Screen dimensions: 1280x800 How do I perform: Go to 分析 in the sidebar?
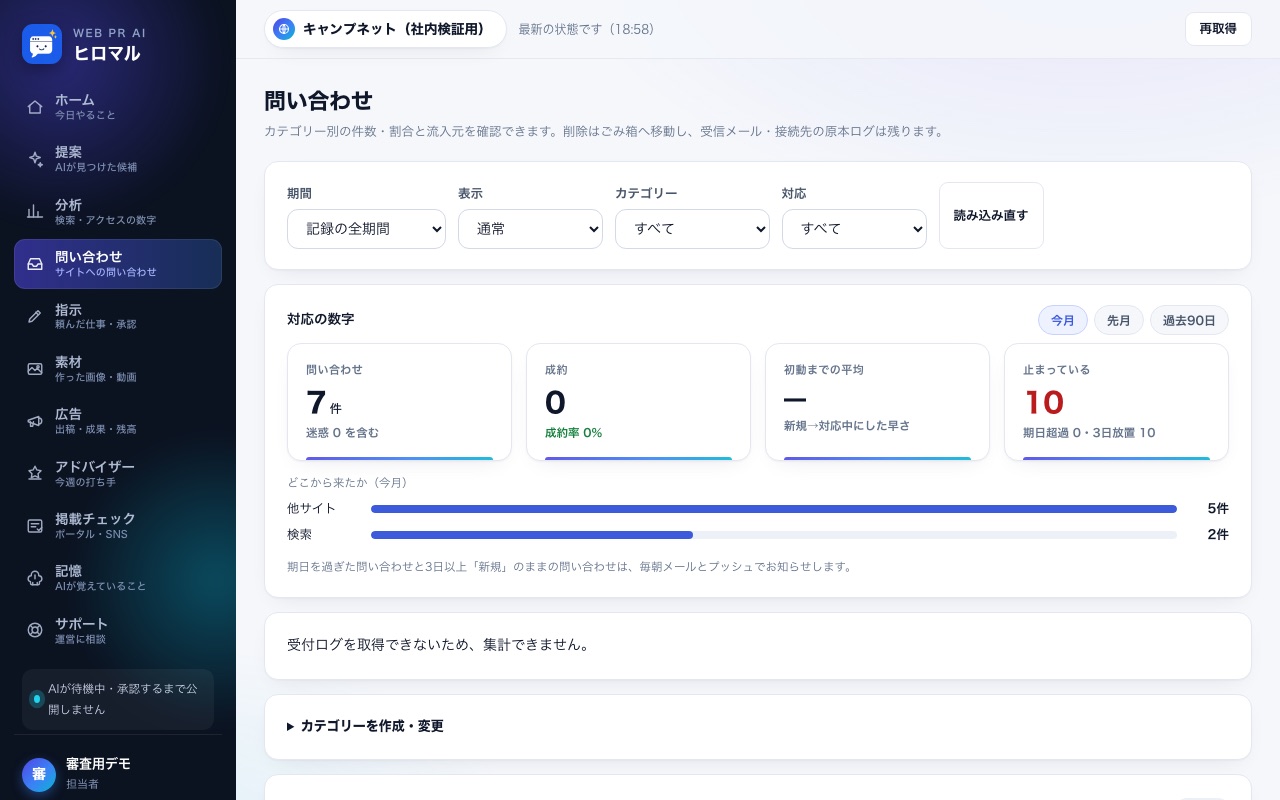[x=118, y=211]
